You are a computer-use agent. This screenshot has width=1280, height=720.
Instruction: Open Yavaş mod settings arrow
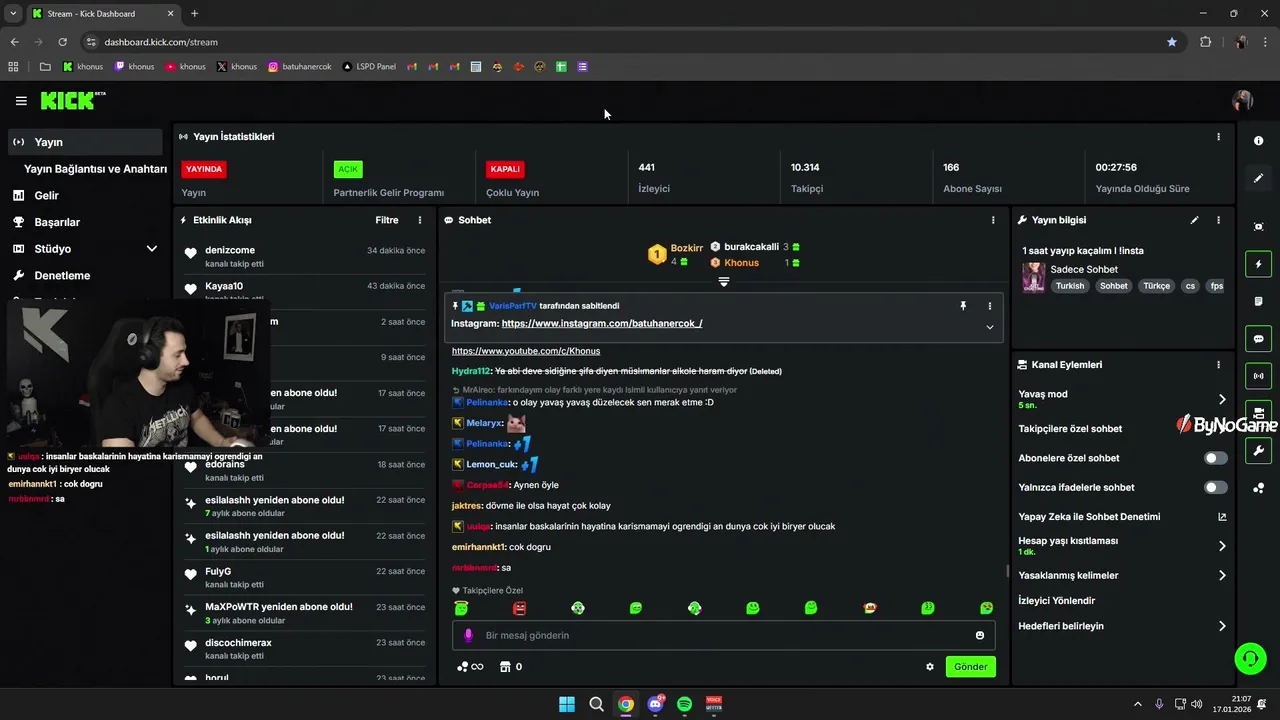click(x=1221, y=399)
